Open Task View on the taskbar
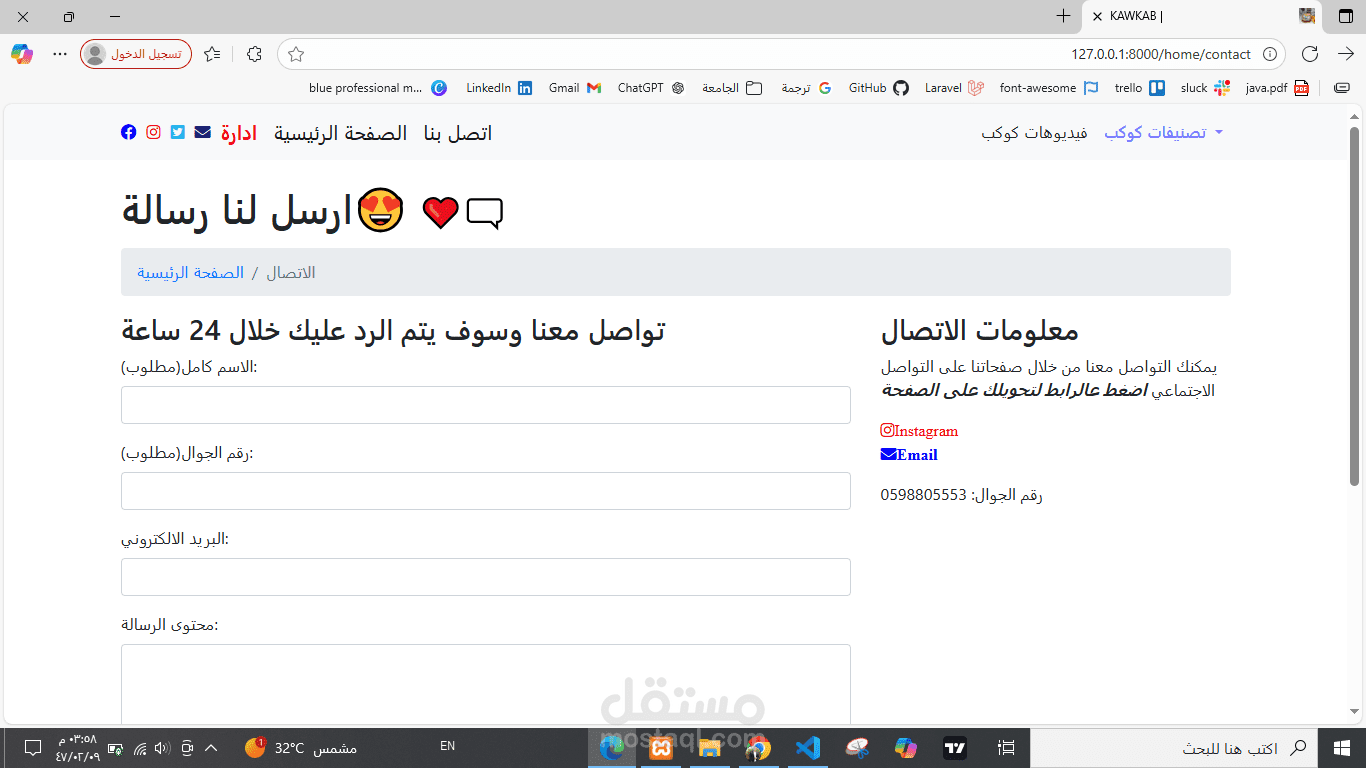 [1007, 748]
